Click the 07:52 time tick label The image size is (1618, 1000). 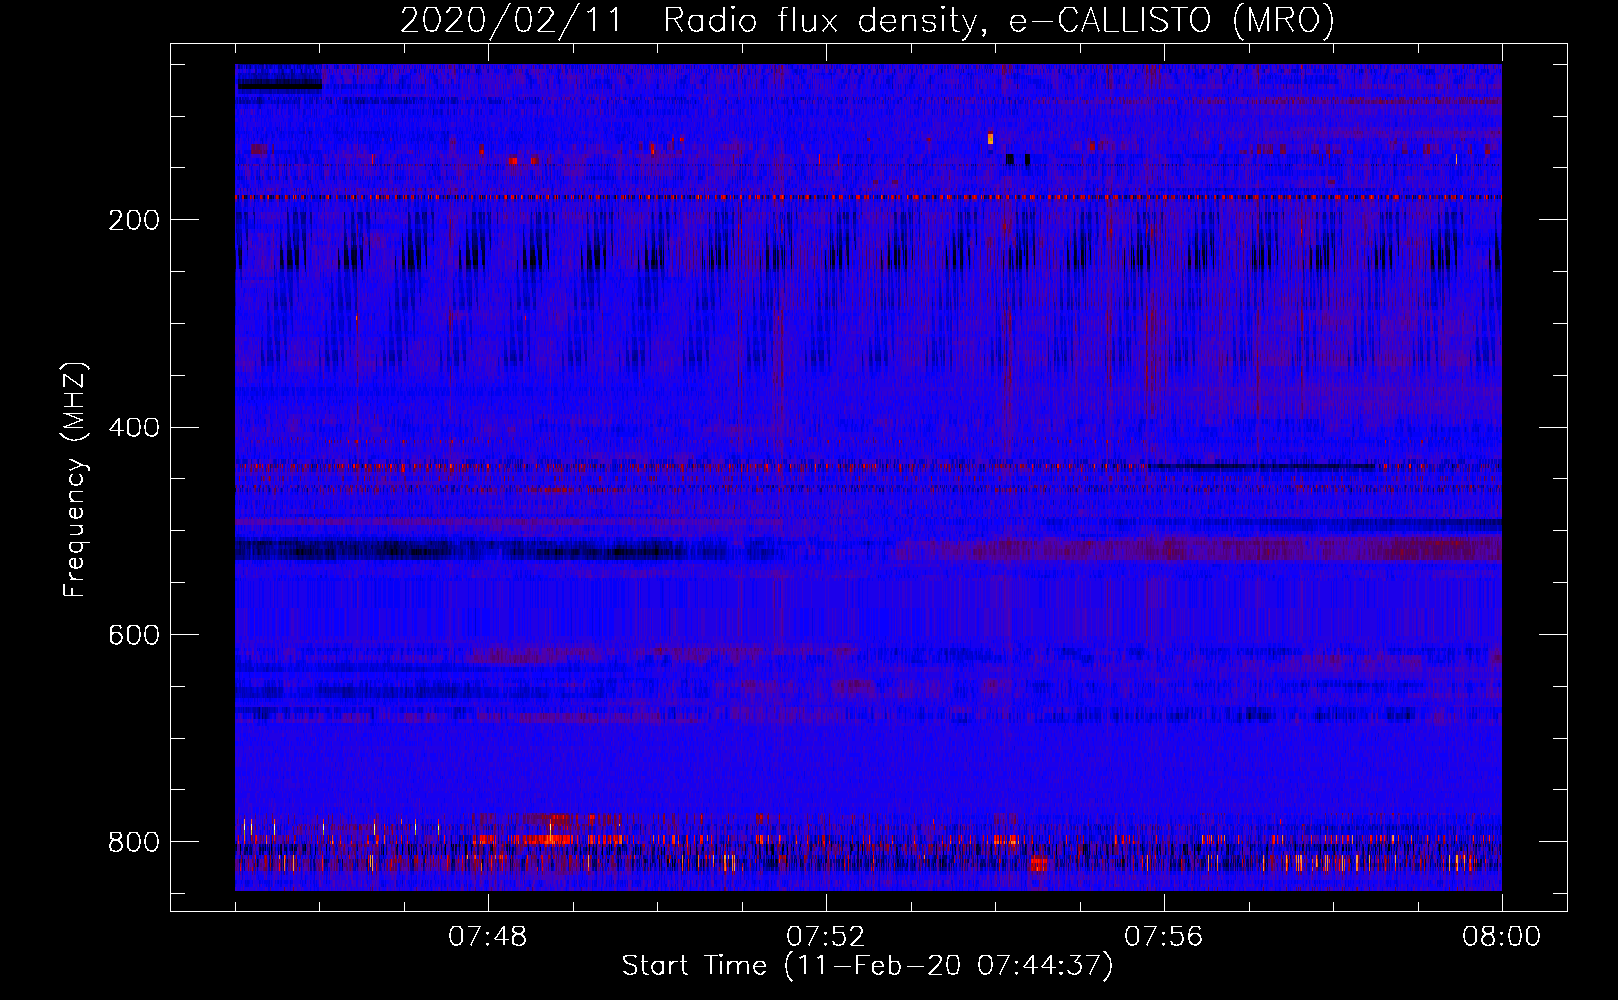[826, 937]
